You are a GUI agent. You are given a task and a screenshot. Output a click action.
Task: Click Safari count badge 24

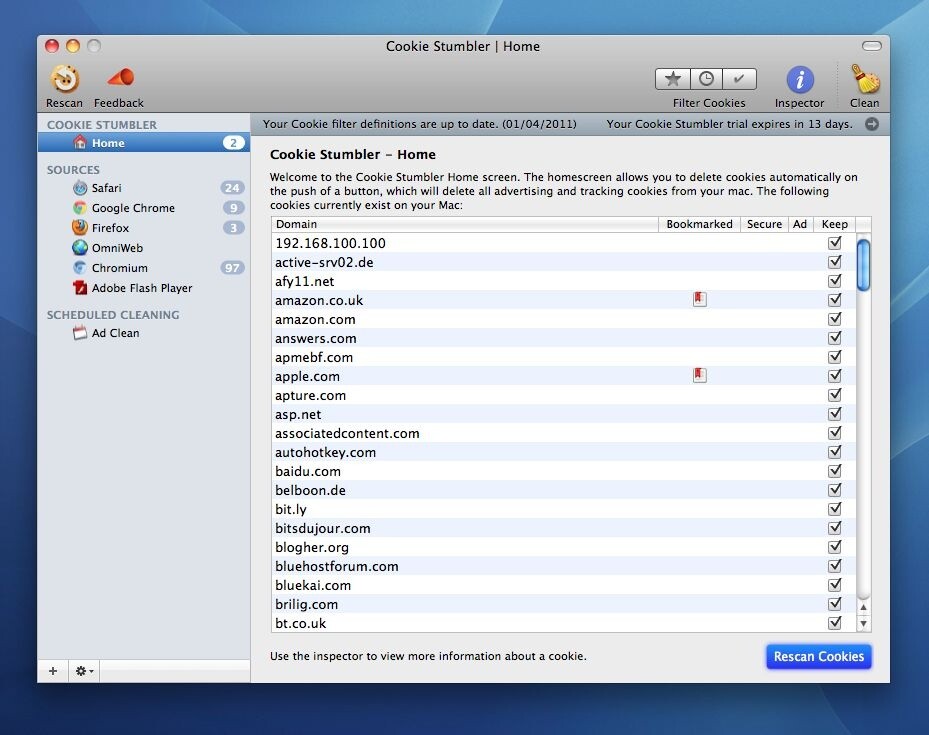tap(232, 188)
